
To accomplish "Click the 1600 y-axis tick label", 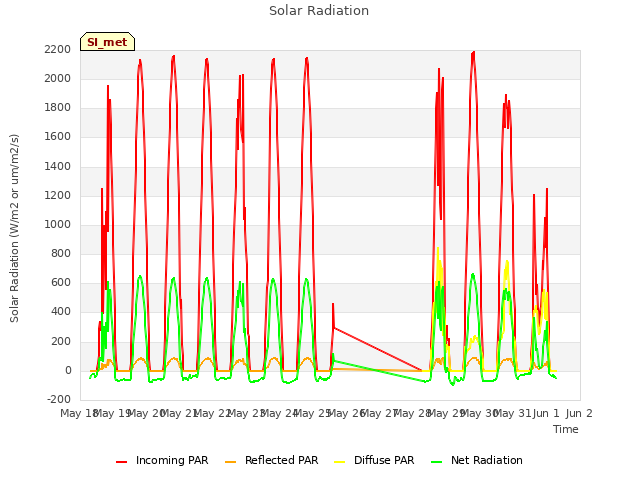I will [x=58, y=137].
